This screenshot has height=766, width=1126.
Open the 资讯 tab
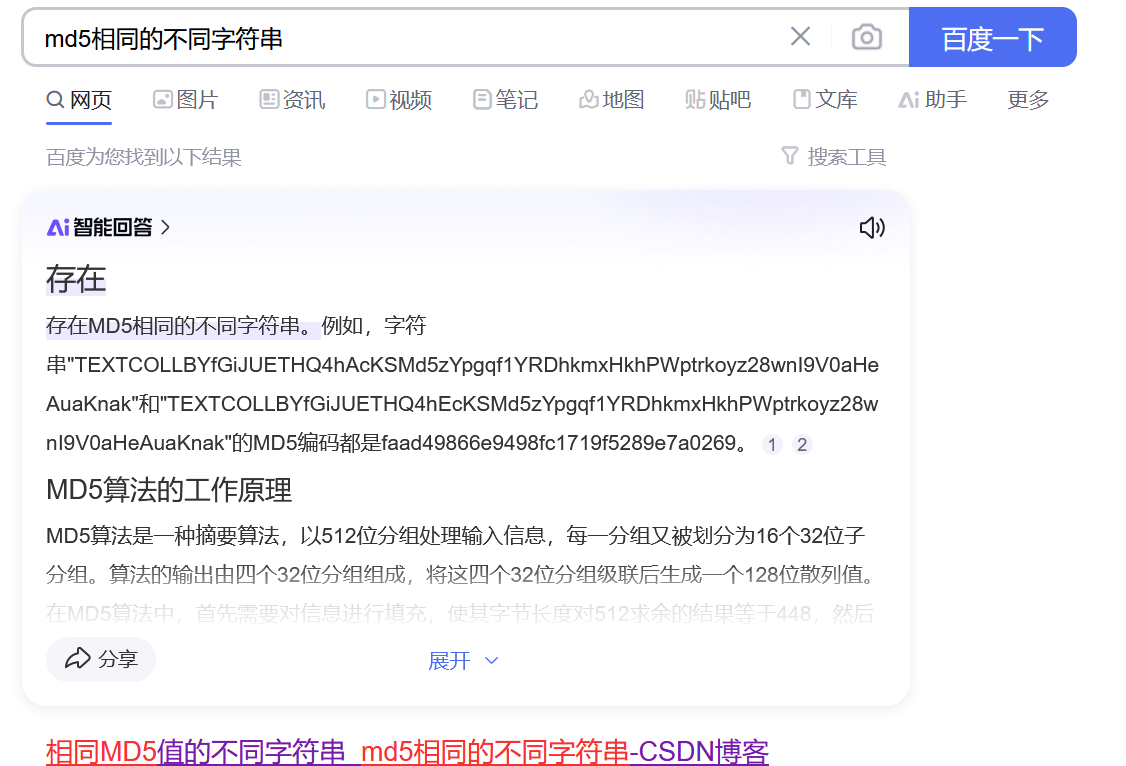[292, 100]
